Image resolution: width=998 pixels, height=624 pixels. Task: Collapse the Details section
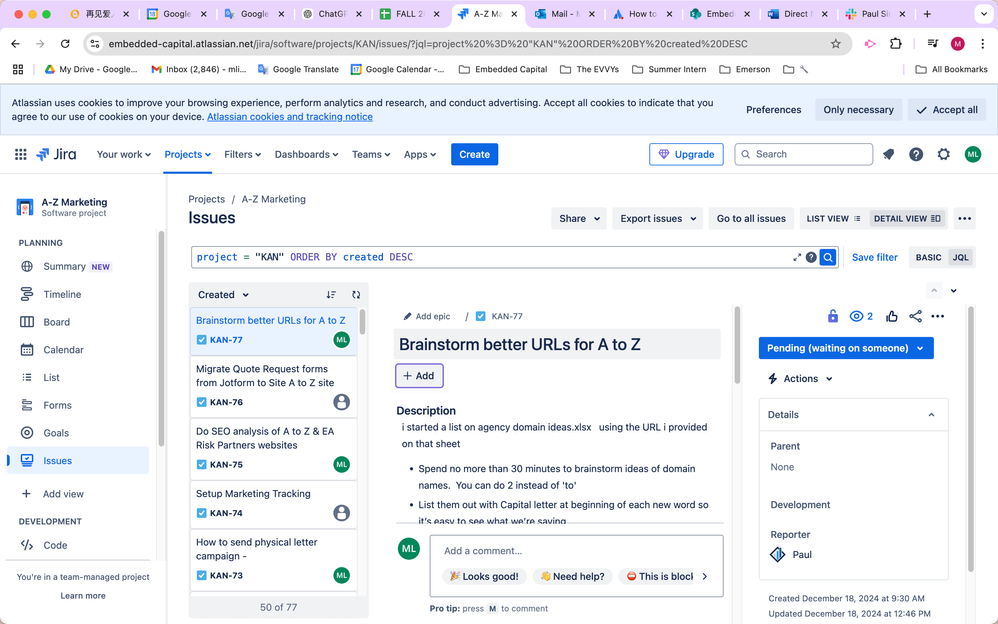click(x=931, y=415)
